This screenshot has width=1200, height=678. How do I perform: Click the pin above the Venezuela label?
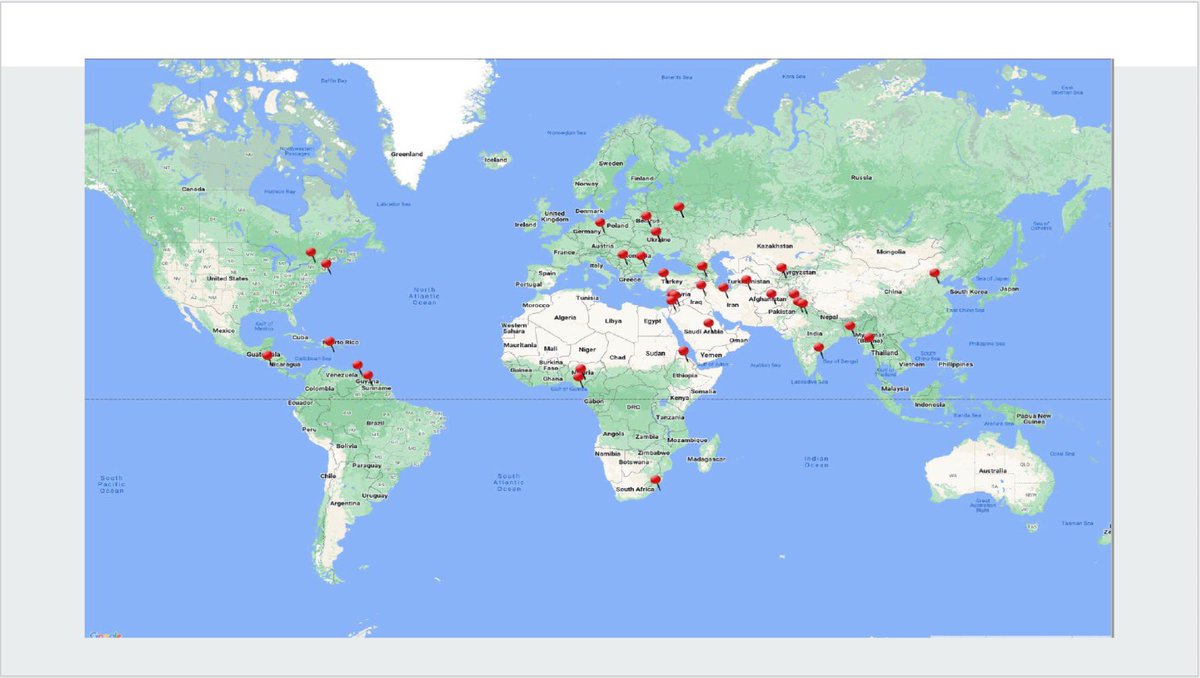tap(357, 367)
